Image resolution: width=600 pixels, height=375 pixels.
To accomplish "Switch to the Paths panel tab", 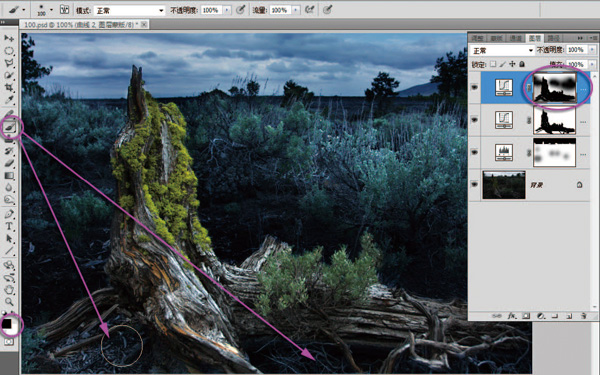I will click(x=554, y=38).
